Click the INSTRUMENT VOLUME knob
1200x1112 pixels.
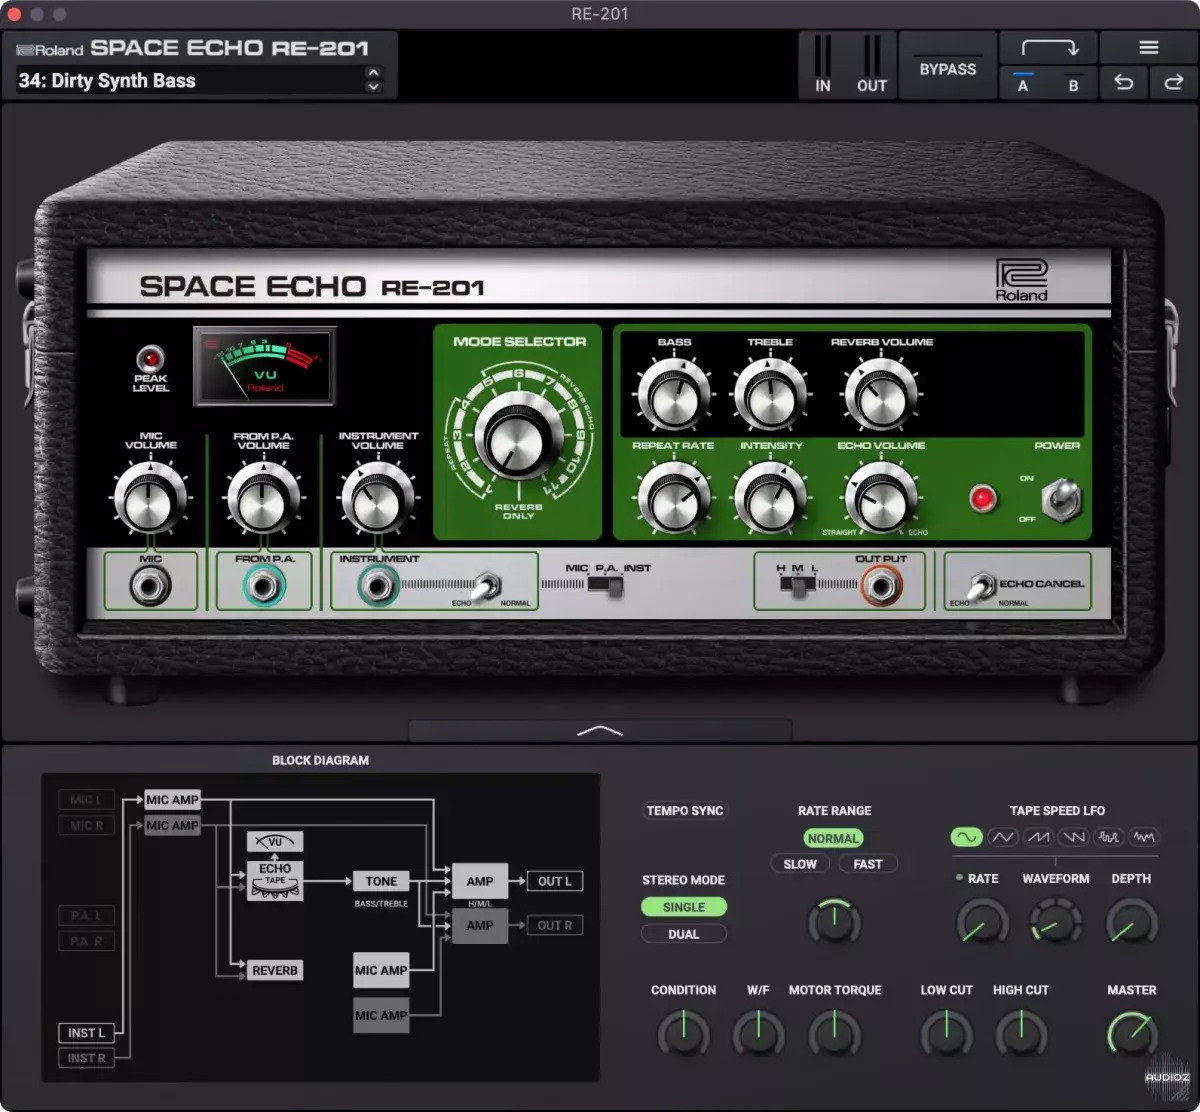378,497
